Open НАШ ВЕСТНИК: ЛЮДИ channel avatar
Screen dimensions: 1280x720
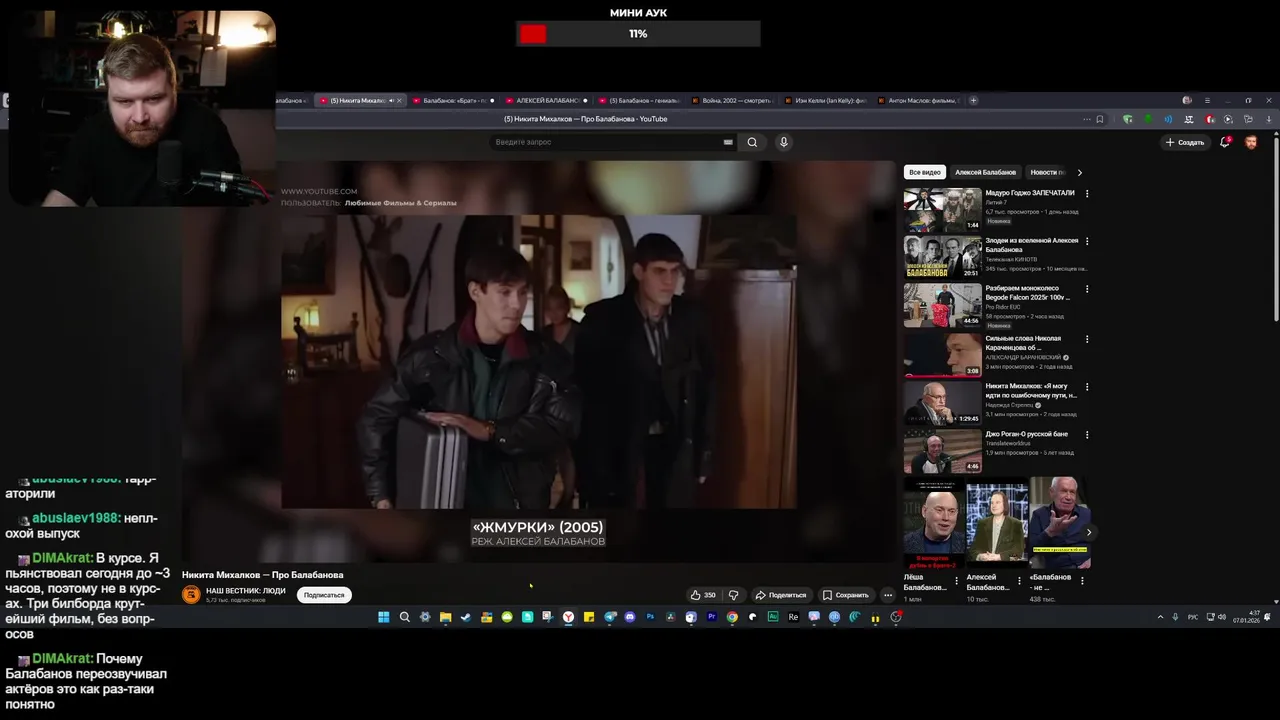191,595
